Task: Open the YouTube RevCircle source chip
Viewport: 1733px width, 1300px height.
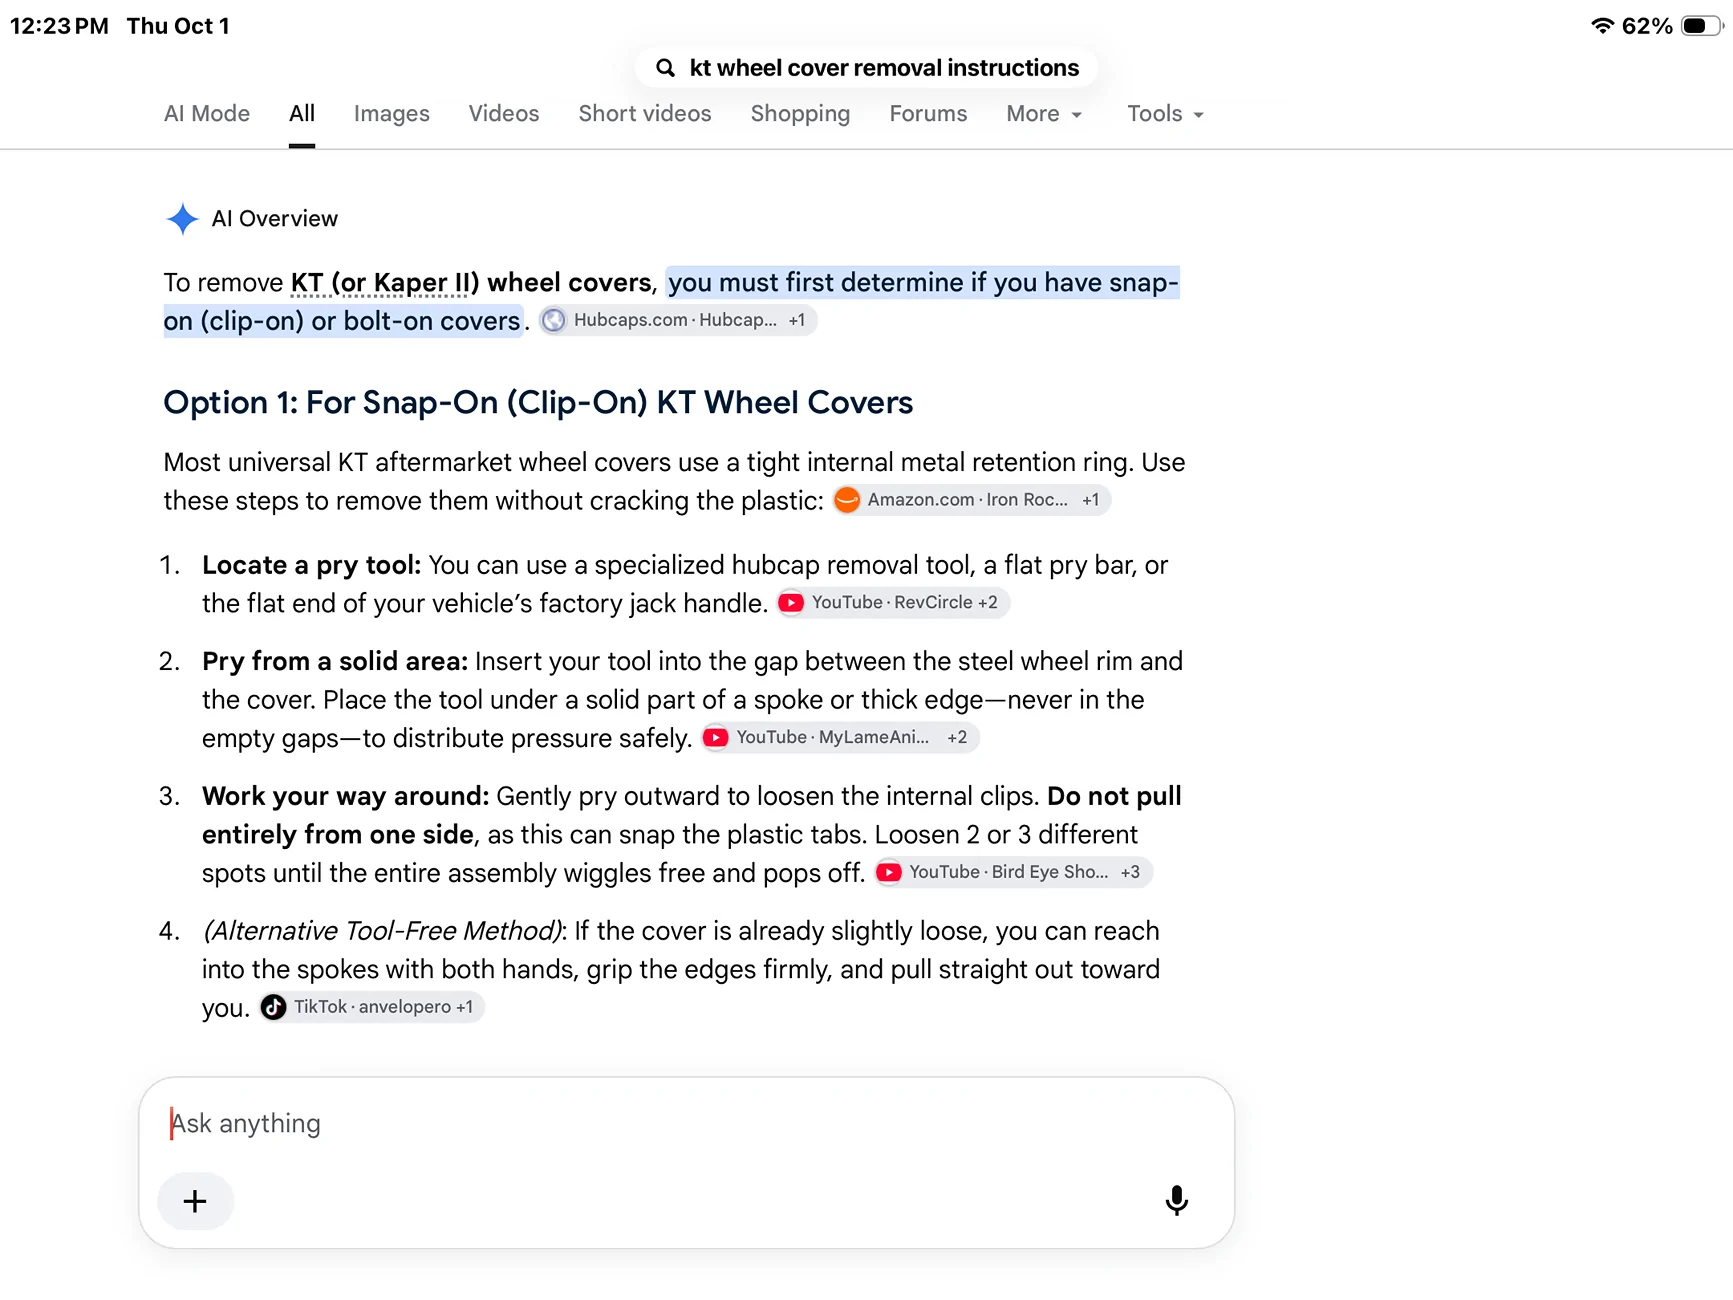Action: click(x=893, y=603)
